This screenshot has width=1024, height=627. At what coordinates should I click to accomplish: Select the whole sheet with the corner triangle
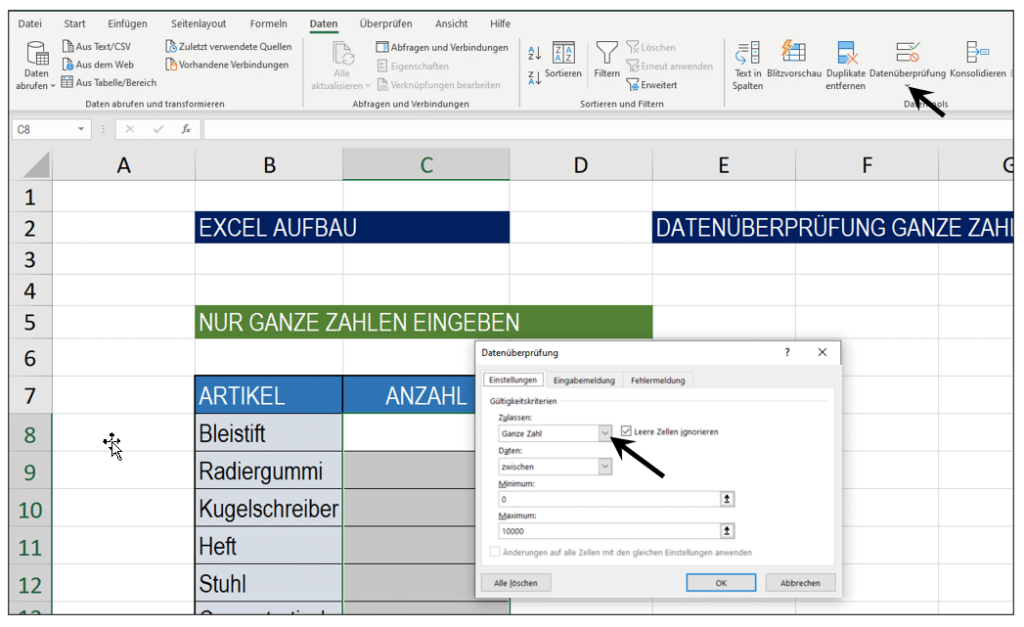coord(36,165)
